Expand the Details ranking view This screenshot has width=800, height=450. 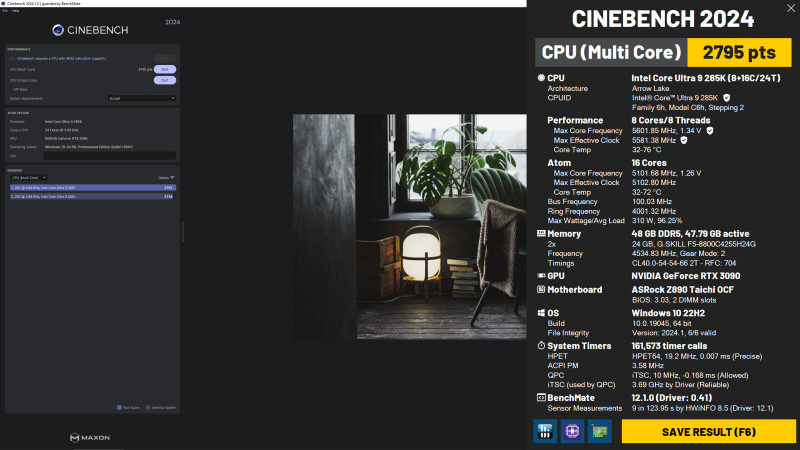[166, 178]
